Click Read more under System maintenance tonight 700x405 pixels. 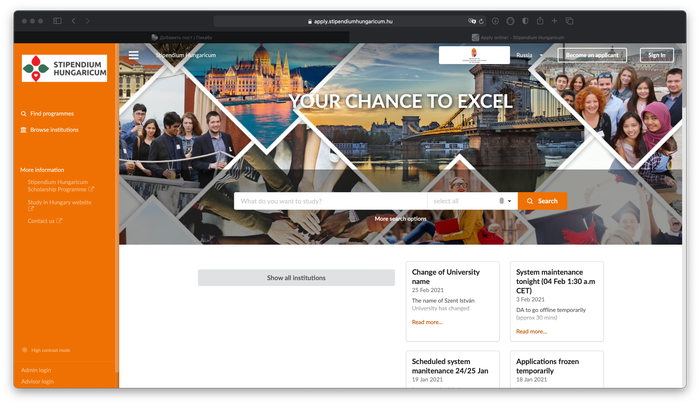(531, 331)
